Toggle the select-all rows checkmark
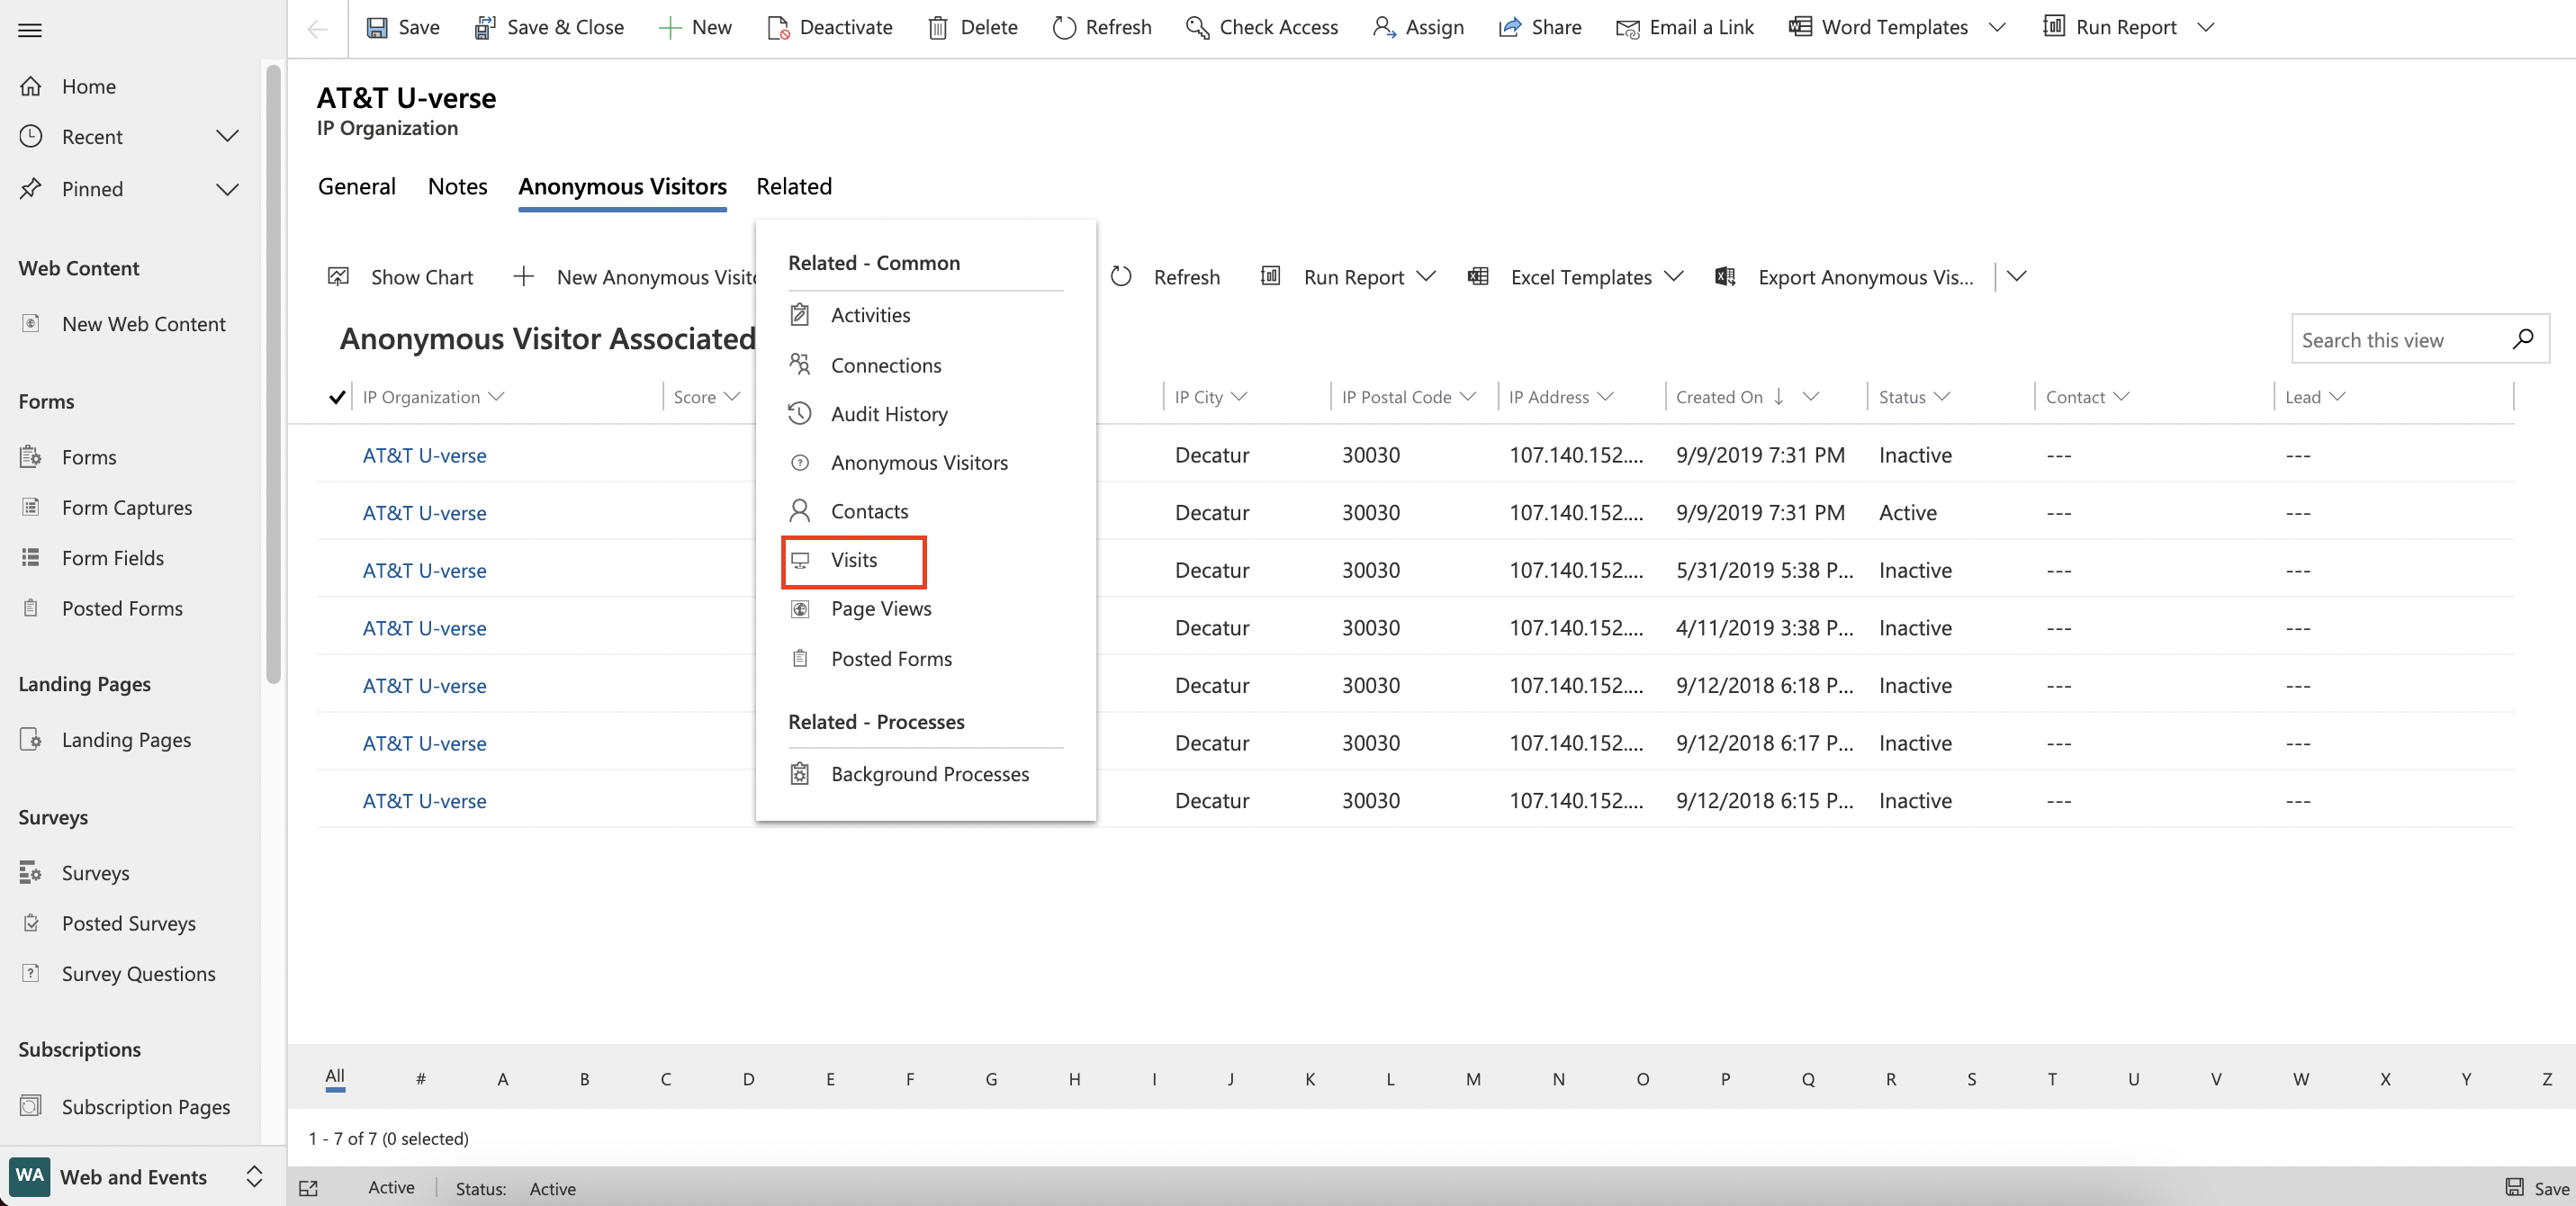The height and width of the screenshot is (1206, 2576). pos(337,397)
